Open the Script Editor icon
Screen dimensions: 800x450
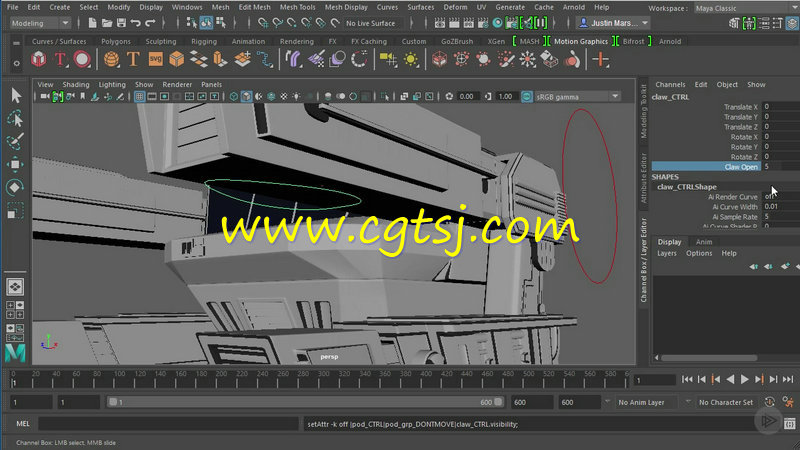click(x=789, y=423)
